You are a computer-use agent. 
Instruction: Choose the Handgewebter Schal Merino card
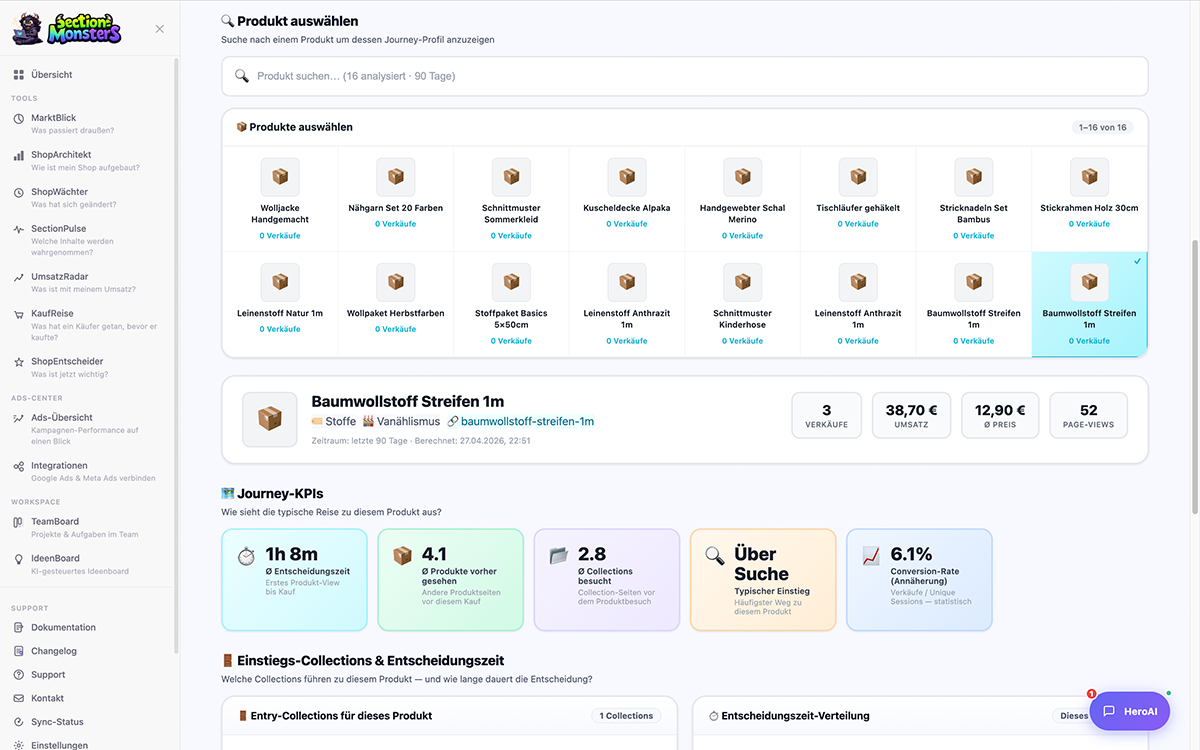(742, 200)
